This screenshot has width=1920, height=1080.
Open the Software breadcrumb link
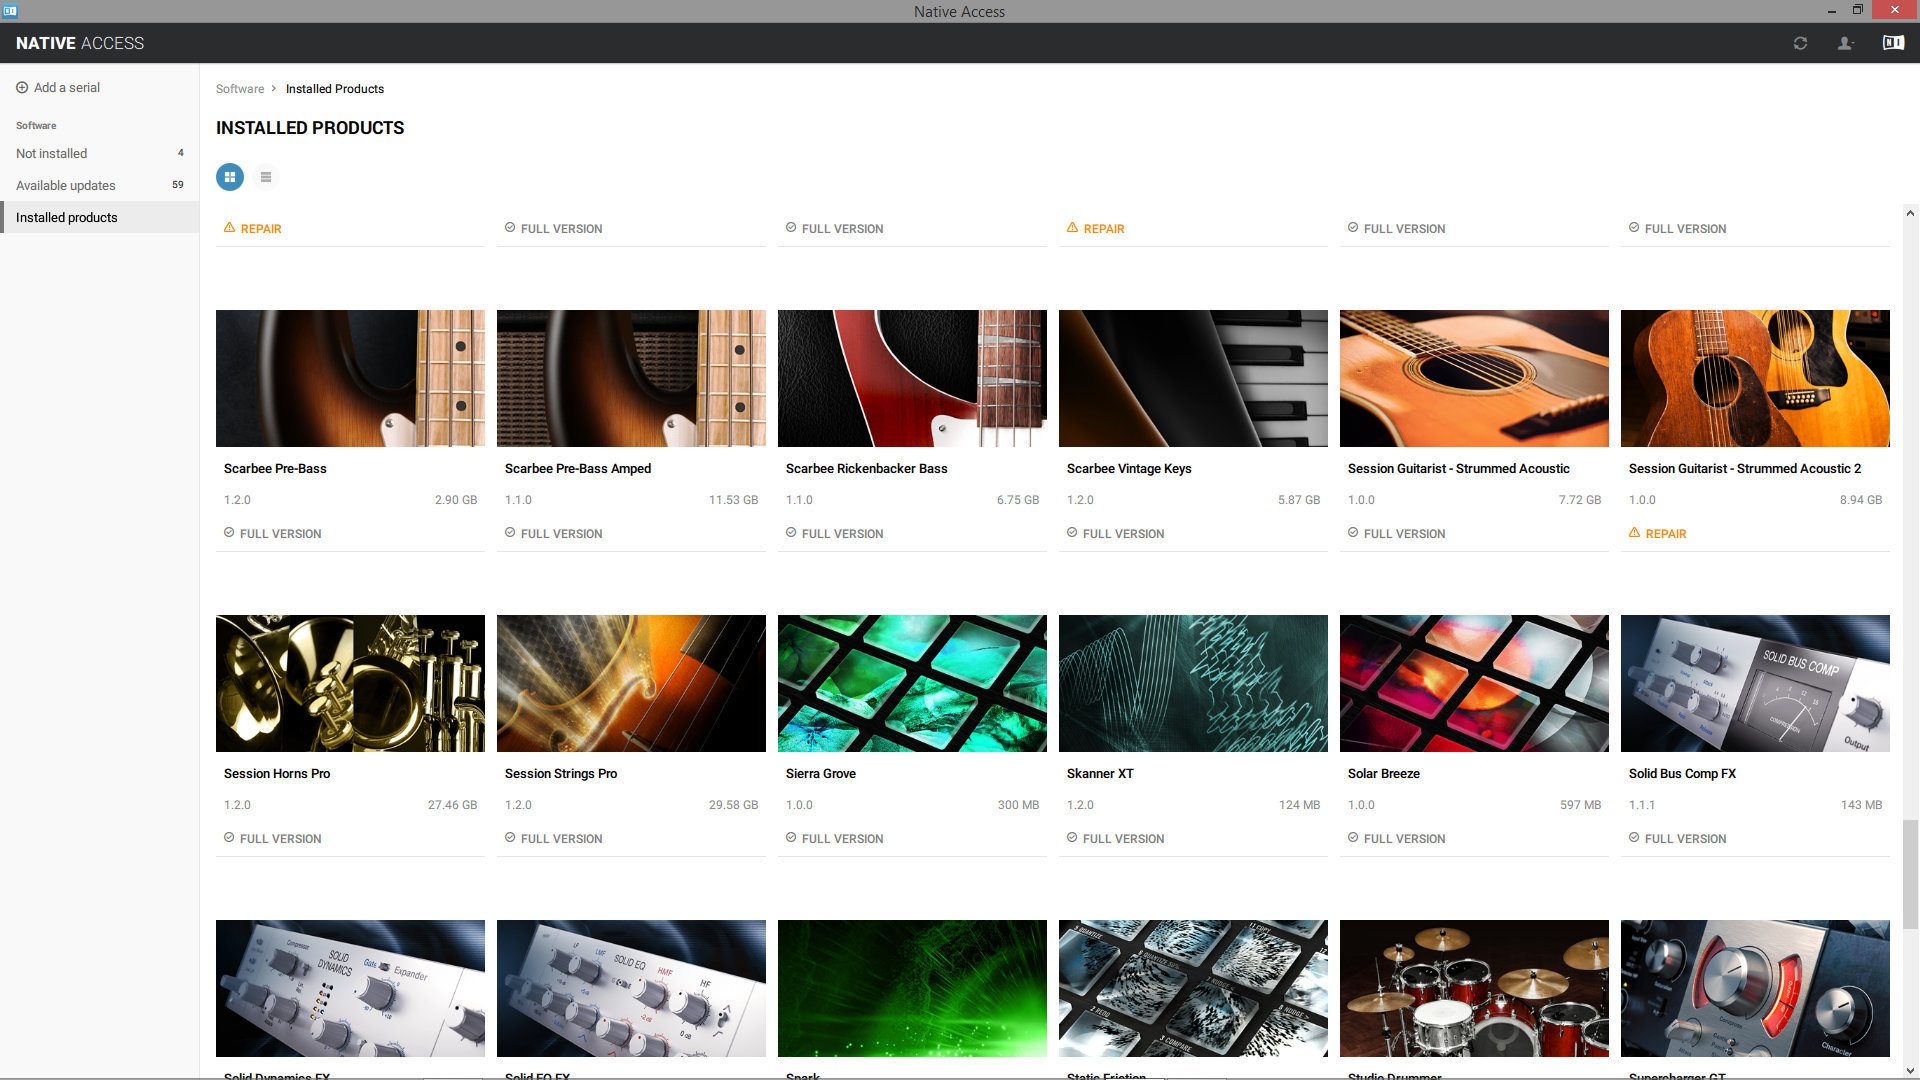click(240, 89)
